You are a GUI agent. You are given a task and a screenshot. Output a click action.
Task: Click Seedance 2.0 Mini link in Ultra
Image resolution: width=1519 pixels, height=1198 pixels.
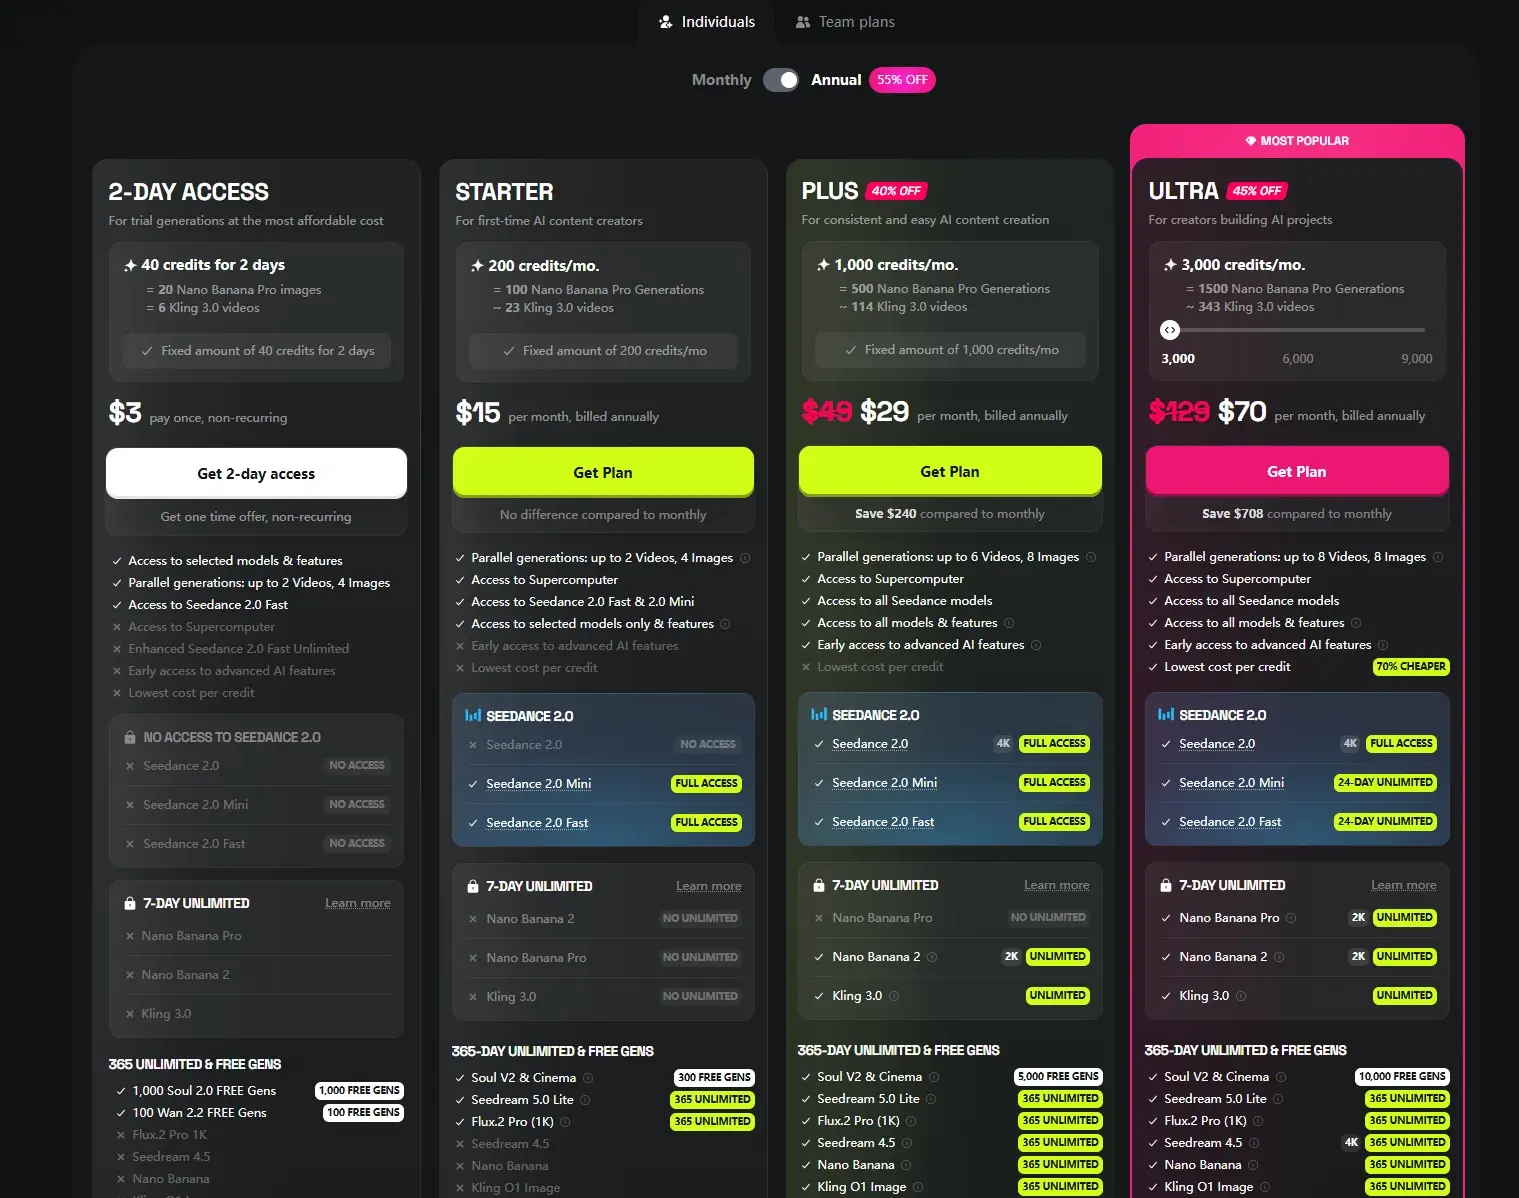point(1231,783)
